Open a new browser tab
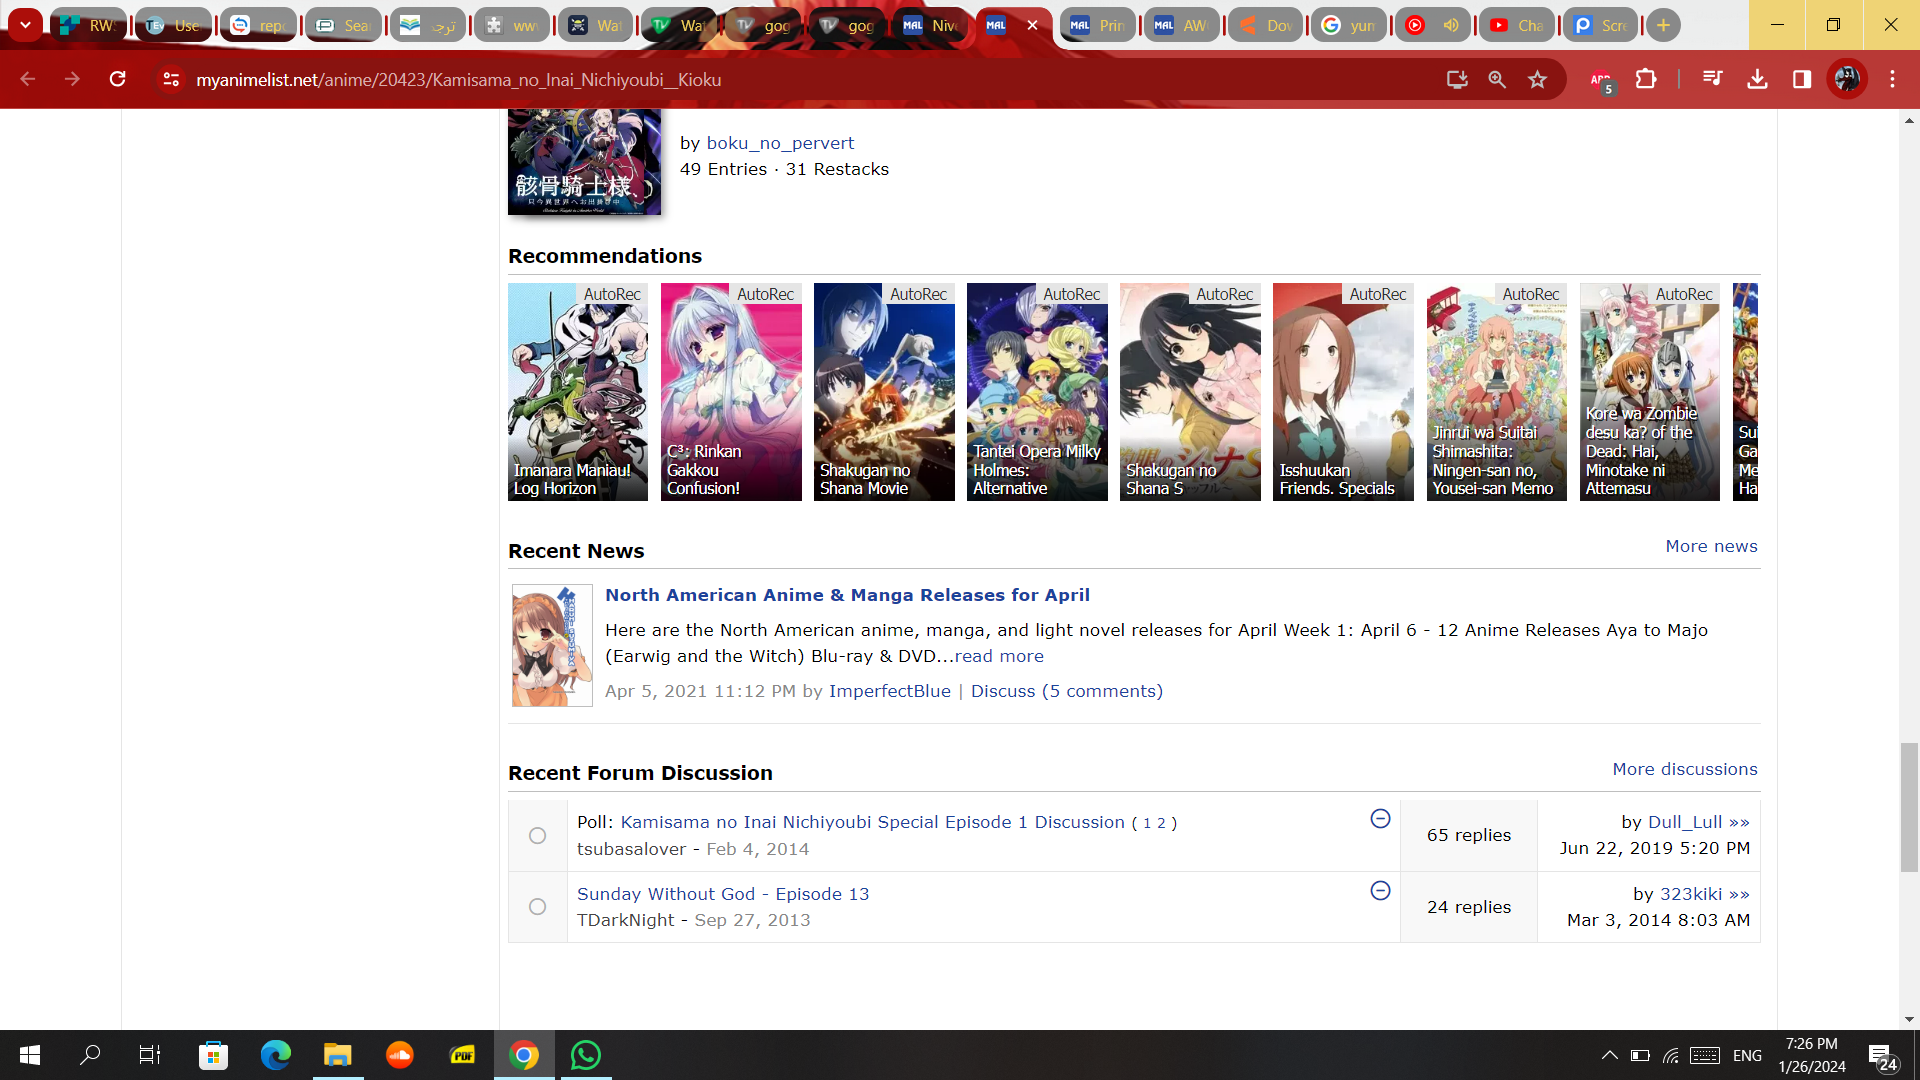This screenshot has width=1920, height=1080. pos(1663,25)
